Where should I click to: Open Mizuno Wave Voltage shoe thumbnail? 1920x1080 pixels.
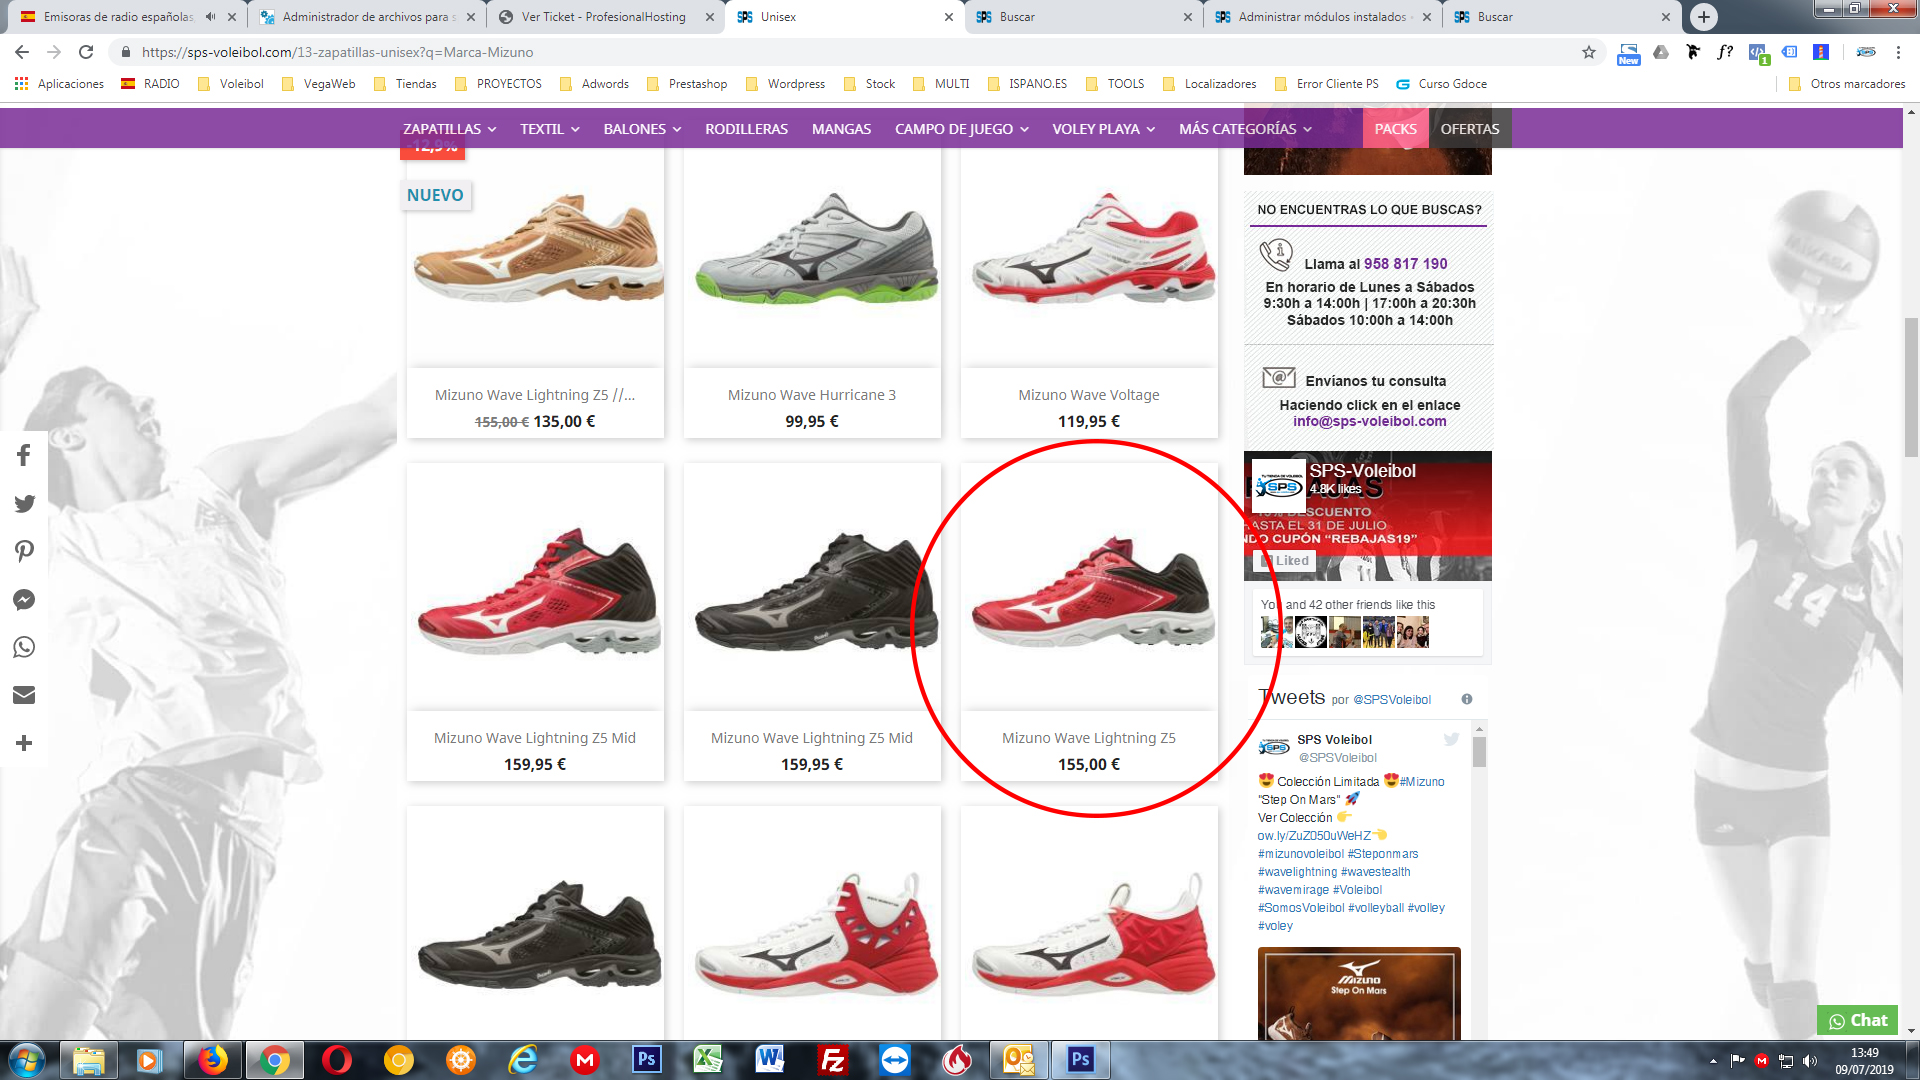click(x=1089, y=255)
